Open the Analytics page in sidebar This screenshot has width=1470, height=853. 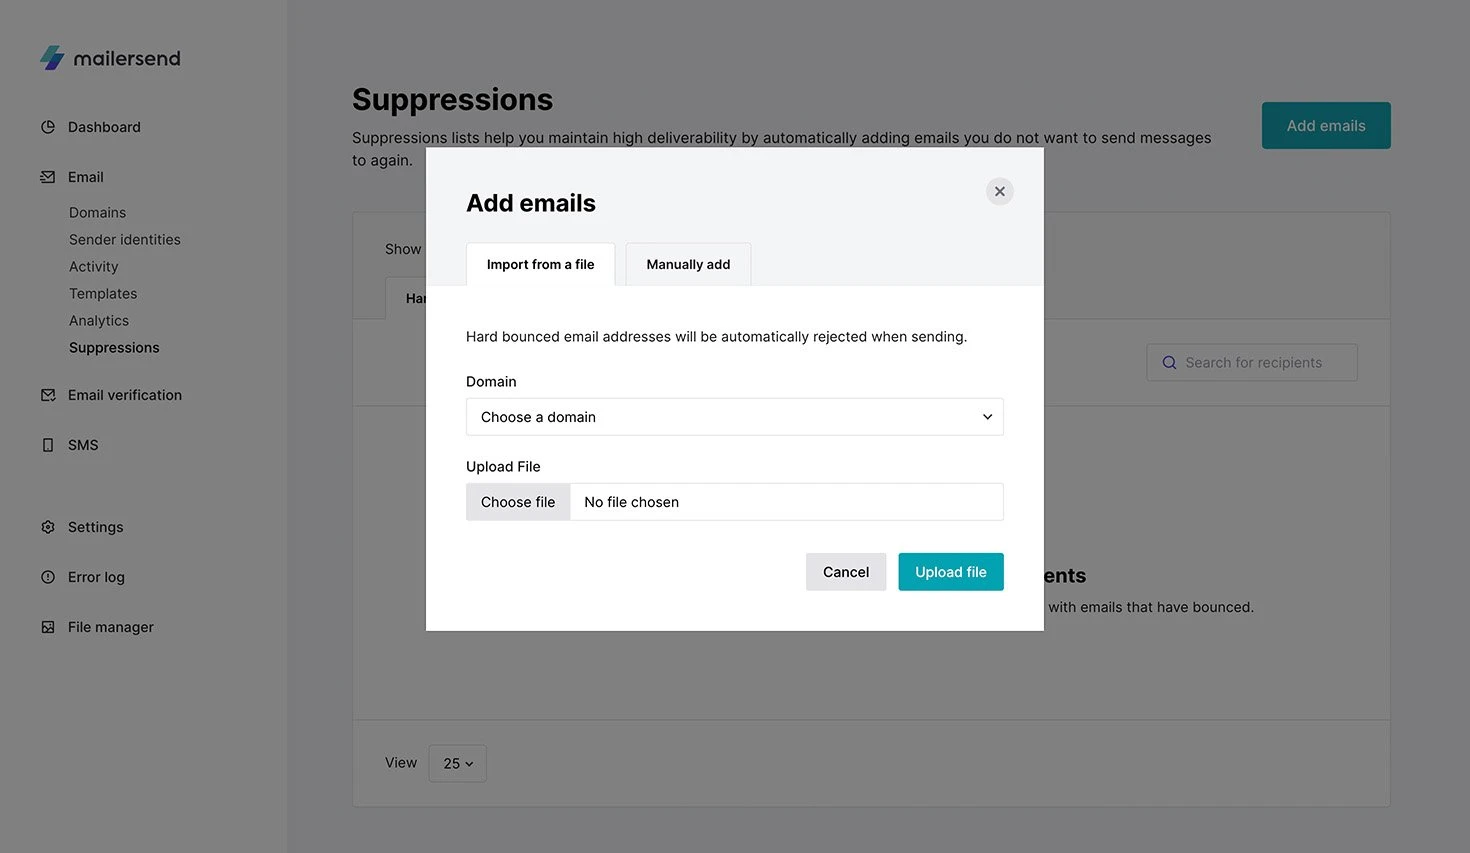99,321
